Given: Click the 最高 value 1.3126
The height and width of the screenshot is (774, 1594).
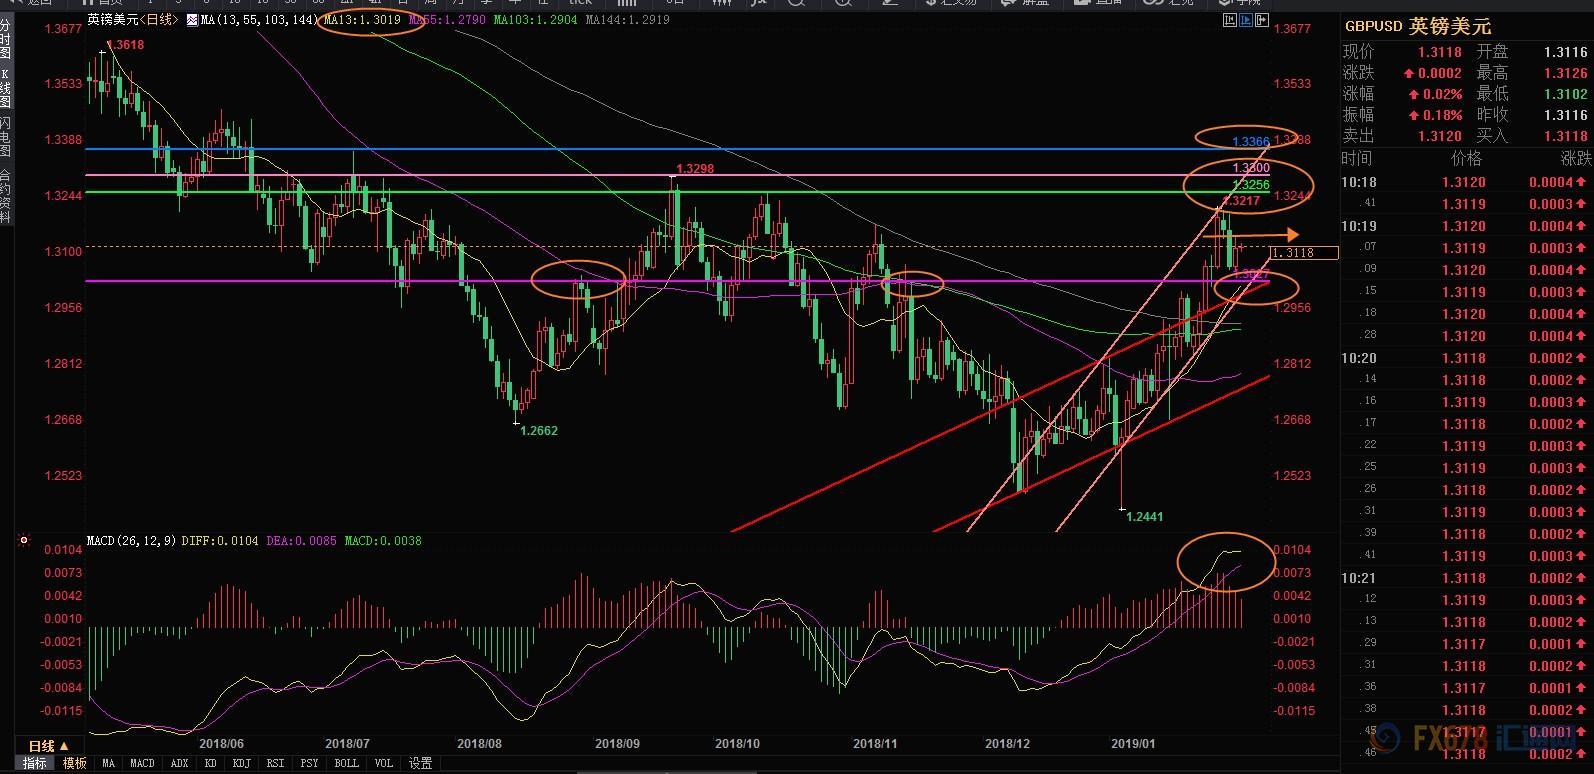Looking at the screenshot, I should 1565,73.
